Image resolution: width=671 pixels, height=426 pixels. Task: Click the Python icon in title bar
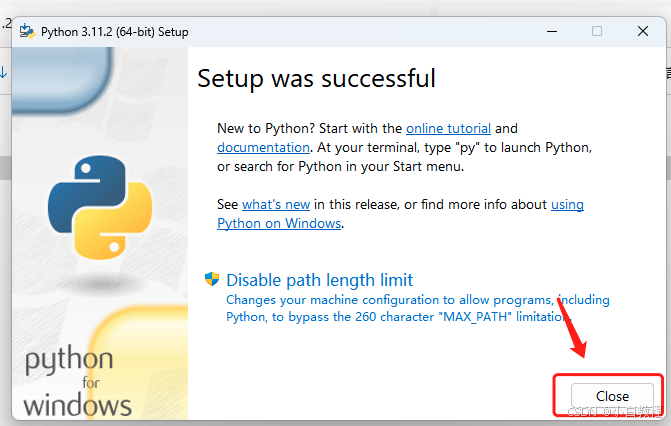click(x=27, y=31)
